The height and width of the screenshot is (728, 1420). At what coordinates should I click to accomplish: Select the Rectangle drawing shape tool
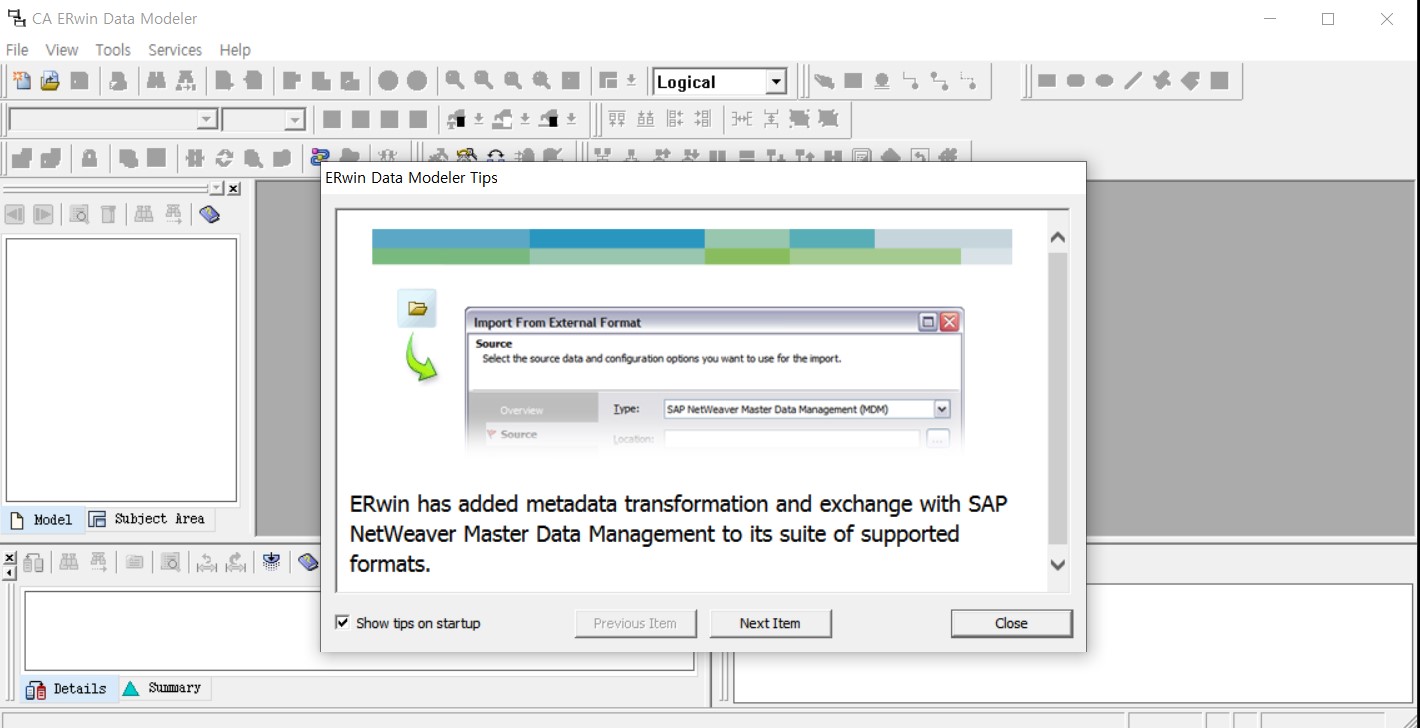point(1047,81)
